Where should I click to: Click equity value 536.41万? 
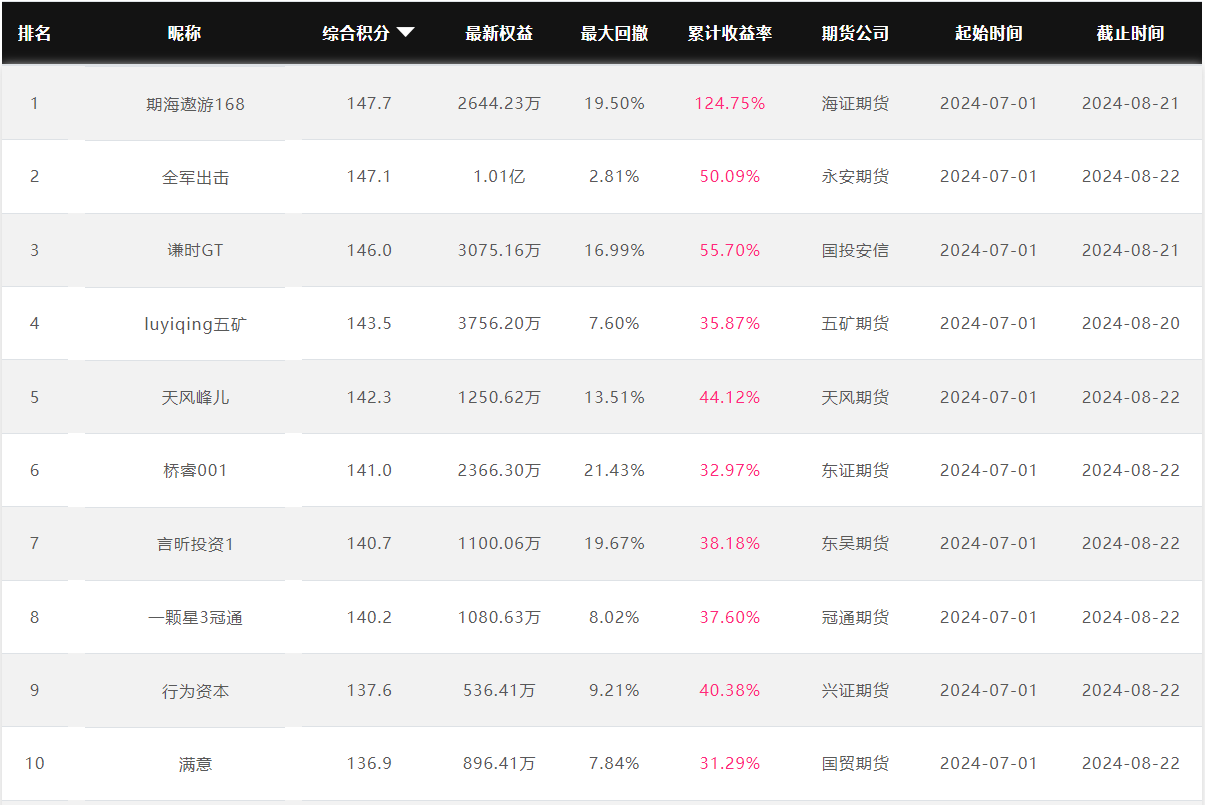point(499,690)
